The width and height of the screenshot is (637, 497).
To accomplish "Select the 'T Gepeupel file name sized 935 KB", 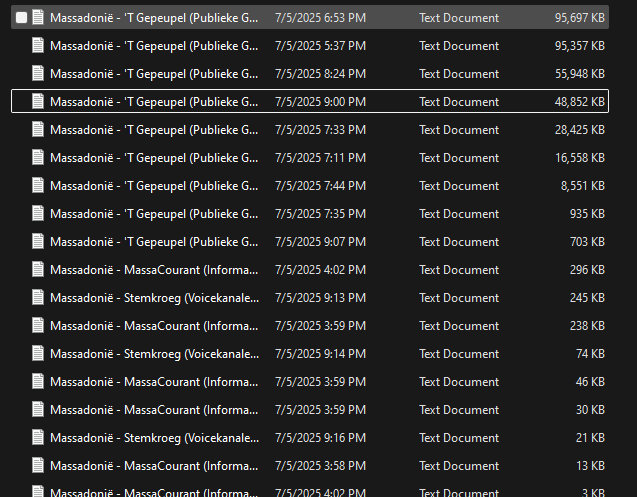I will [154, 214].
